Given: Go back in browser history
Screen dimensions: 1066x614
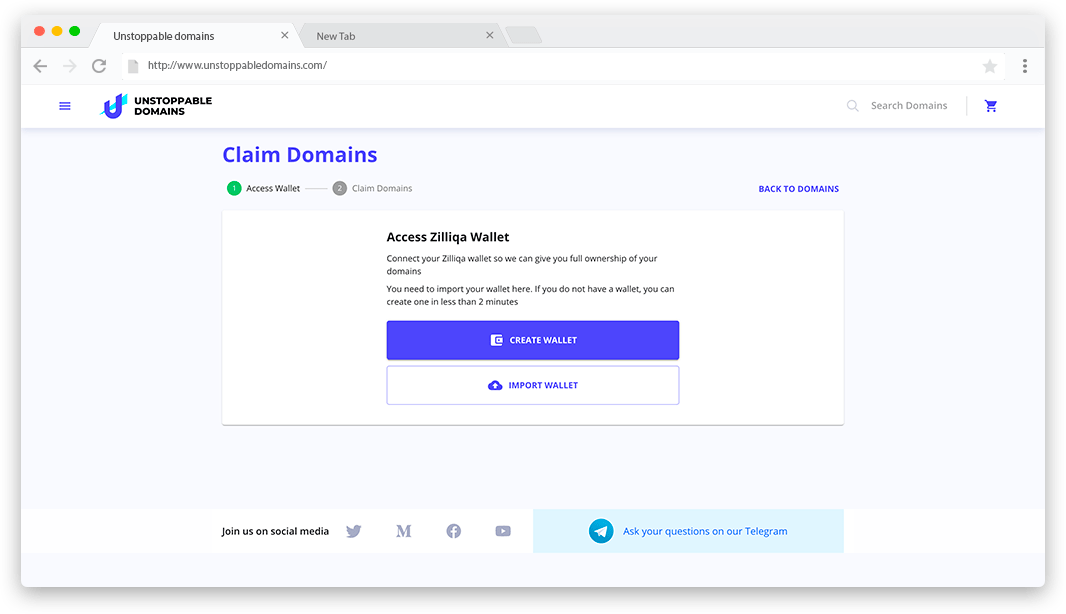Looking at the screenshot, I should pos(40,66).
